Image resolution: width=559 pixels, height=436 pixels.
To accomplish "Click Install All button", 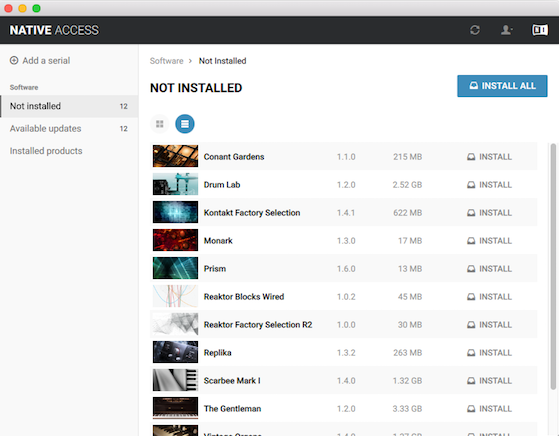I will (502, 86).
